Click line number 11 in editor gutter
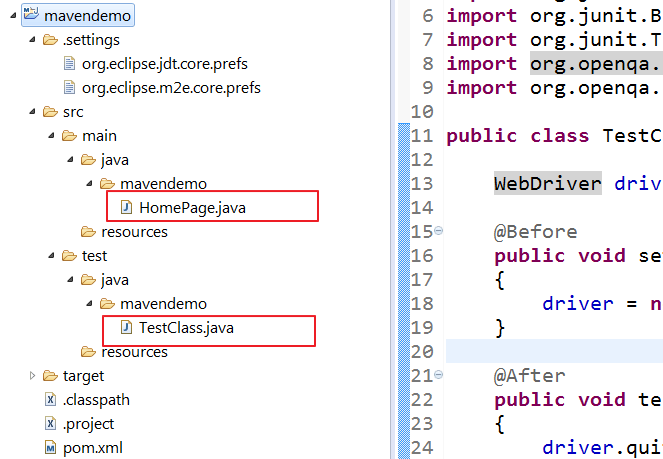The height and width of the screenshot is (459, 663). (422, 136)
